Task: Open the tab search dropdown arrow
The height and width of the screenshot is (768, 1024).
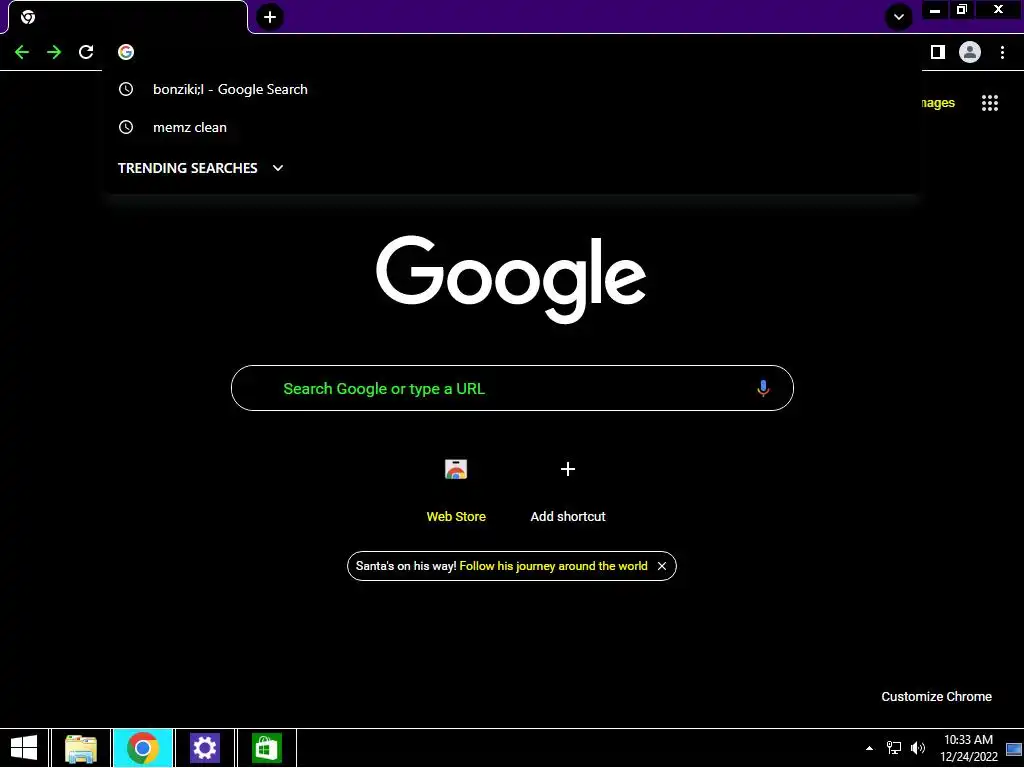Action: point(899,17)
